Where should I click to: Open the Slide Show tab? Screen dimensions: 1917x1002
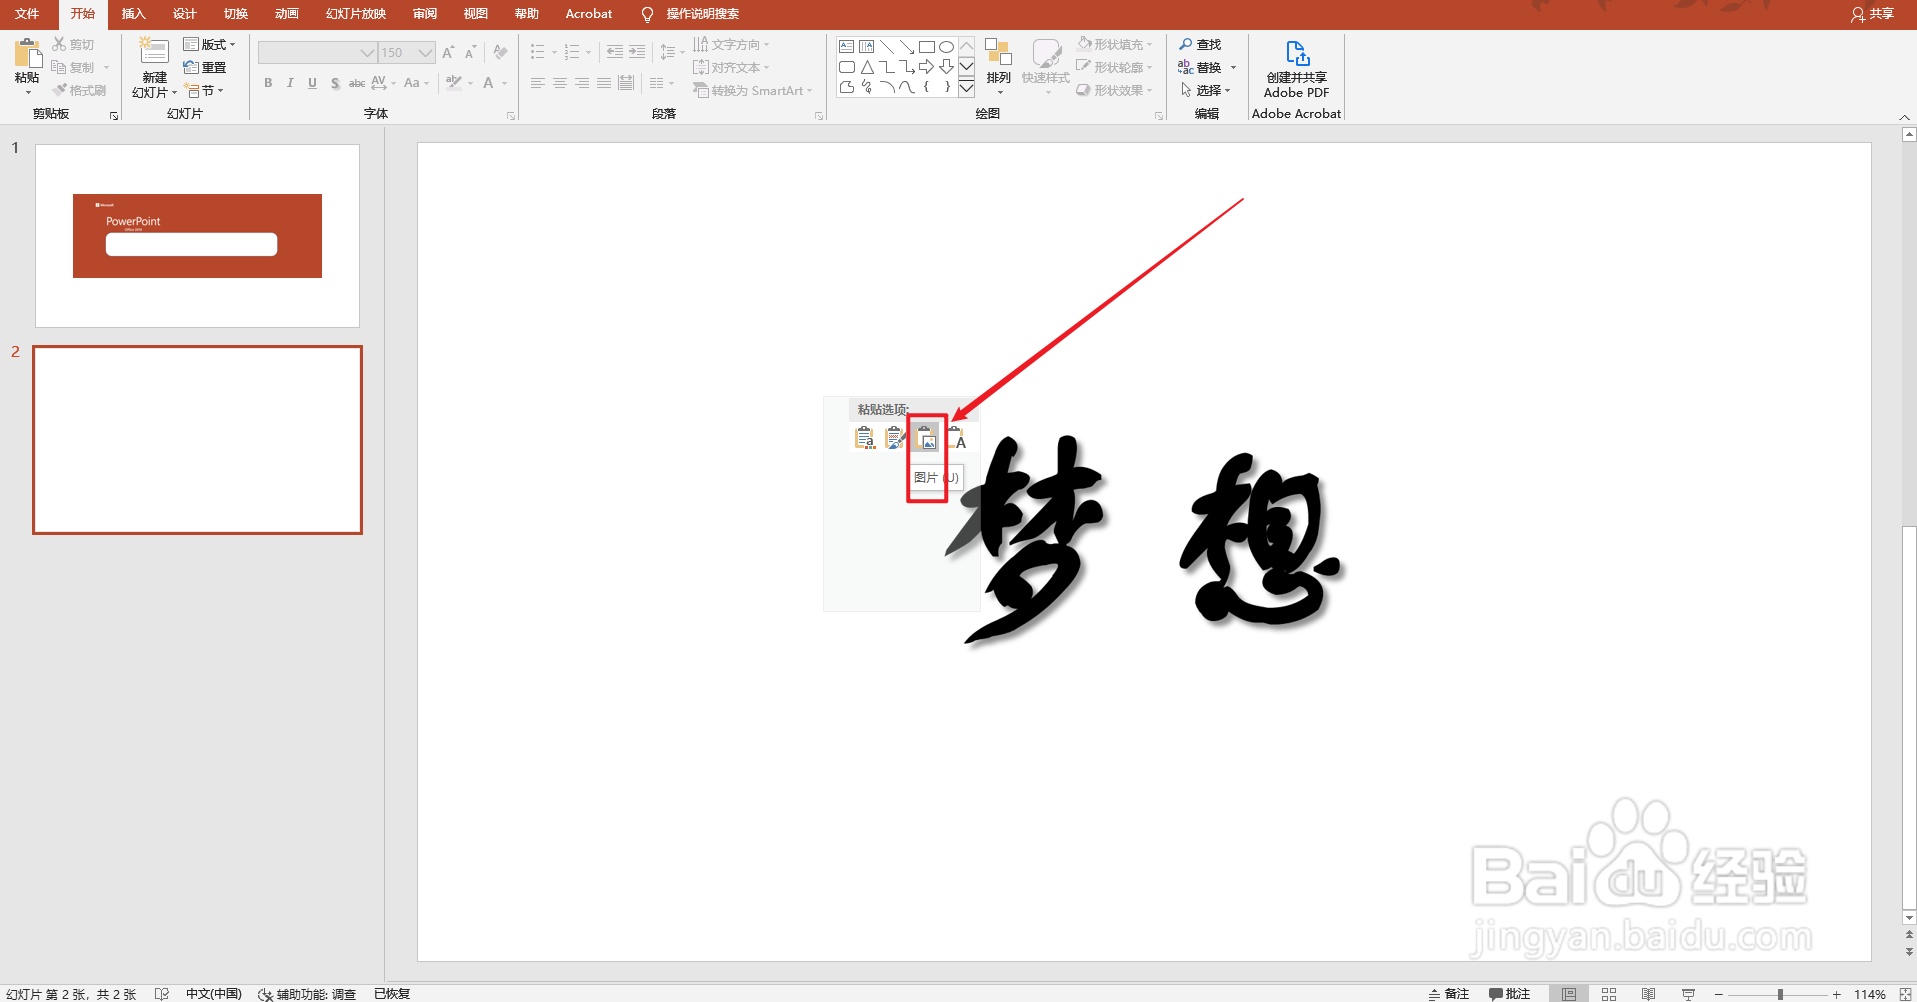(355, 14)
